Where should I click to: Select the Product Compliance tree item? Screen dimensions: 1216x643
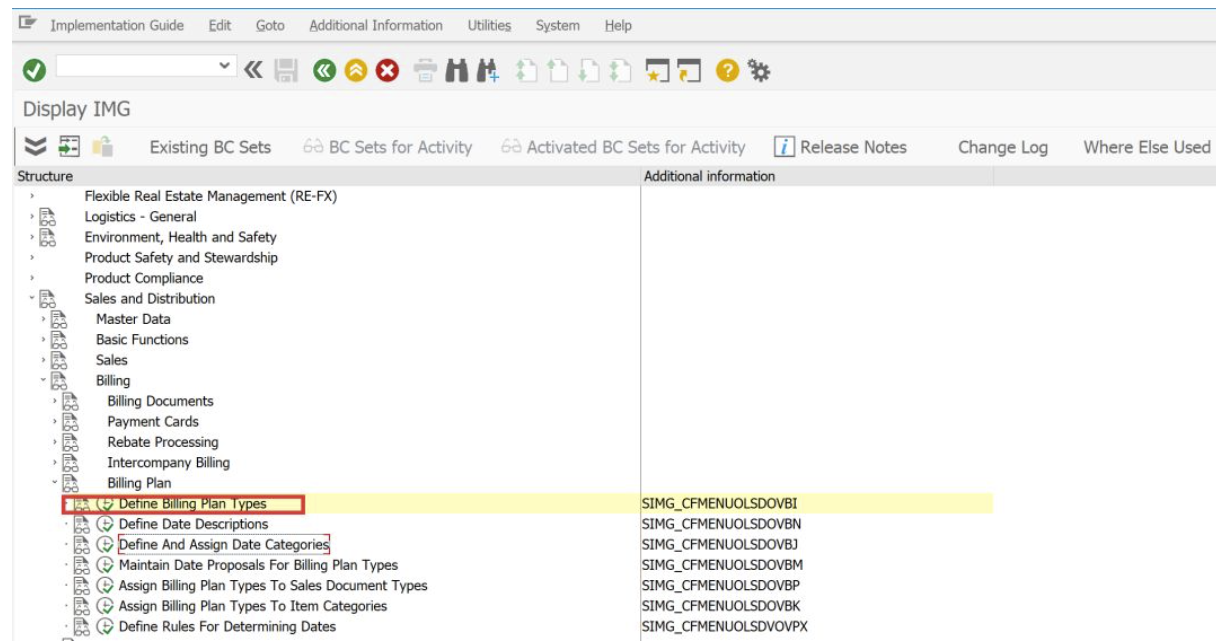point(144,279)
